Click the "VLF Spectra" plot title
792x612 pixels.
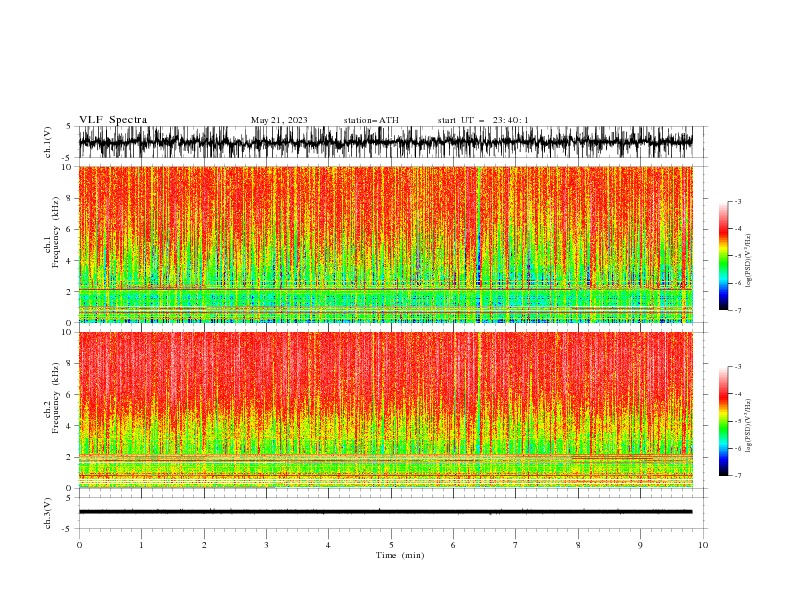point(113,120)
